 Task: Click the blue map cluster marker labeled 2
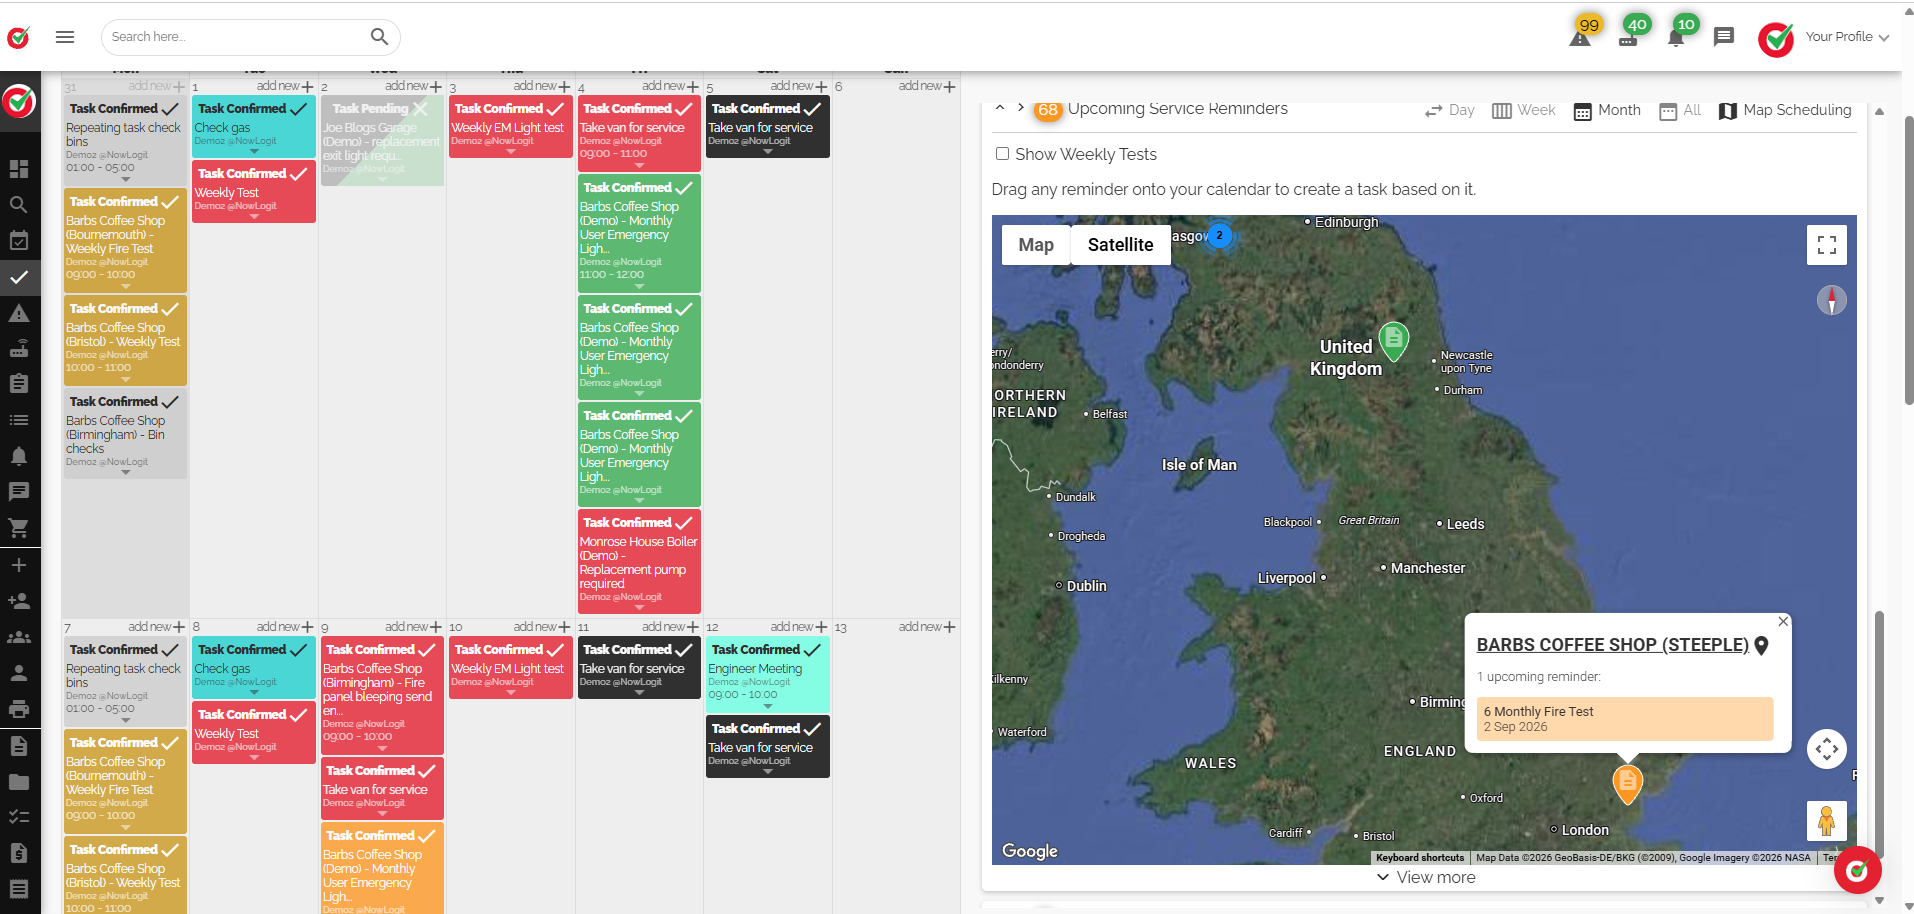tap(1219, 236)
